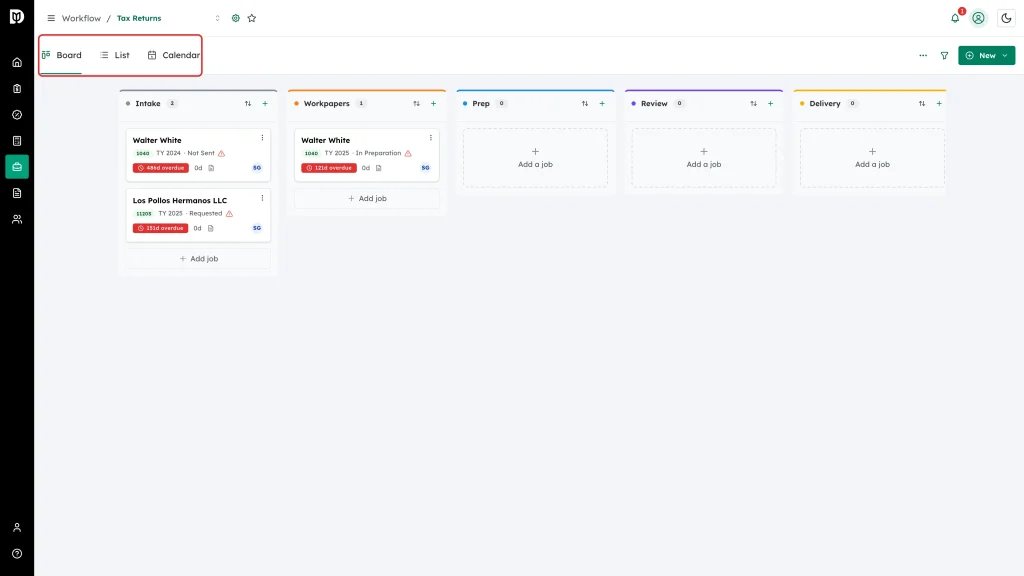
Task: Sort the Review column
Action: (754, 103)
